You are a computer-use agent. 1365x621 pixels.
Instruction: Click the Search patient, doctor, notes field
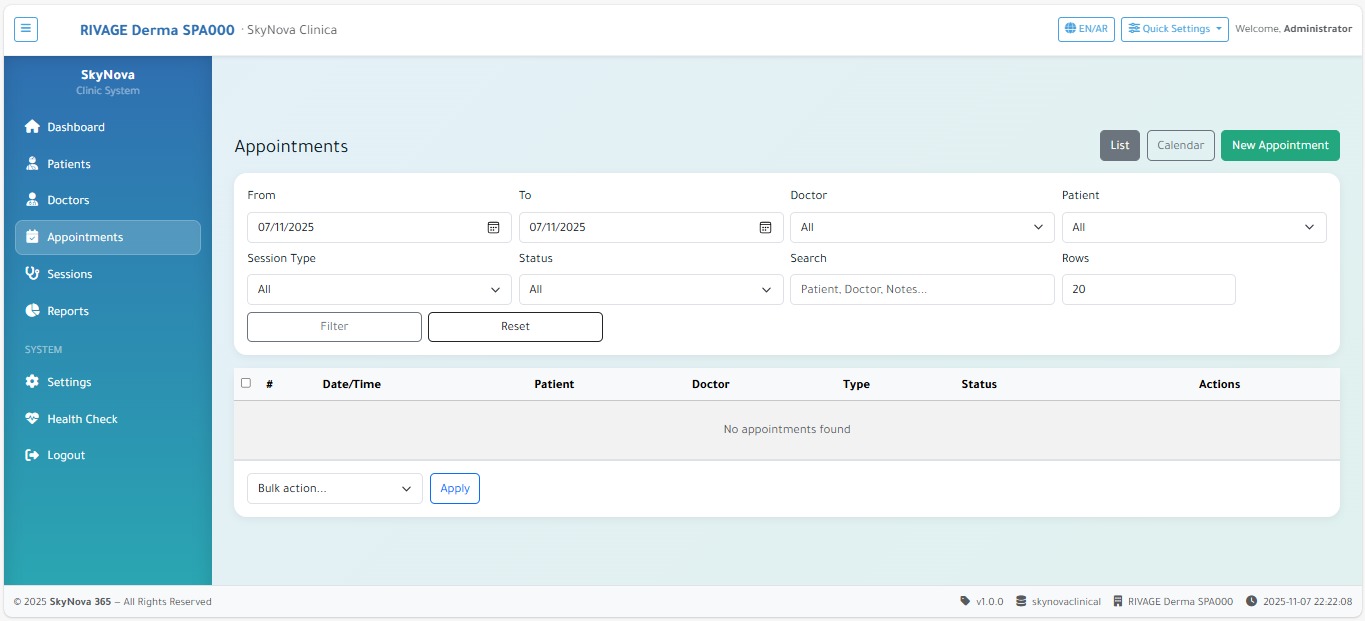point(921,289)
